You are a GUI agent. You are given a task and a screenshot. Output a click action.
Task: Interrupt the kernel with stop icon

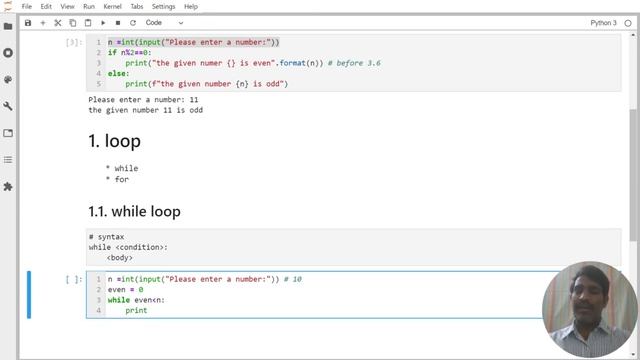(x=118, y=23)
